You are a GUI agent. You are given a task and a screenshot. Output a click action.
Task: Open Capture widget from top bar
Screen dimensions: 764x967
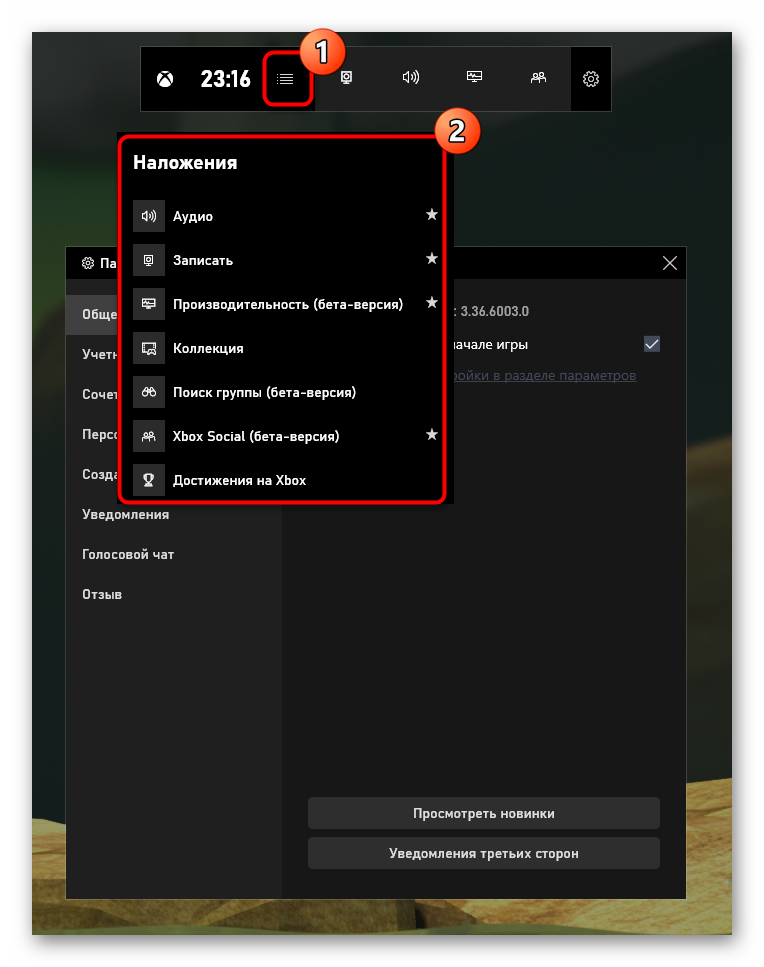(347, 77)
